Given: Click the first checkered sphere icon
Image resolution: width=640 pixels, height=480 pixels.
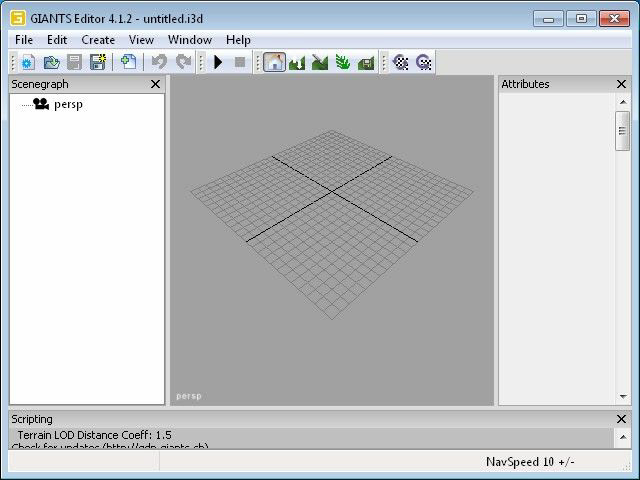Looking at the screenshot, I should point(400,62).
